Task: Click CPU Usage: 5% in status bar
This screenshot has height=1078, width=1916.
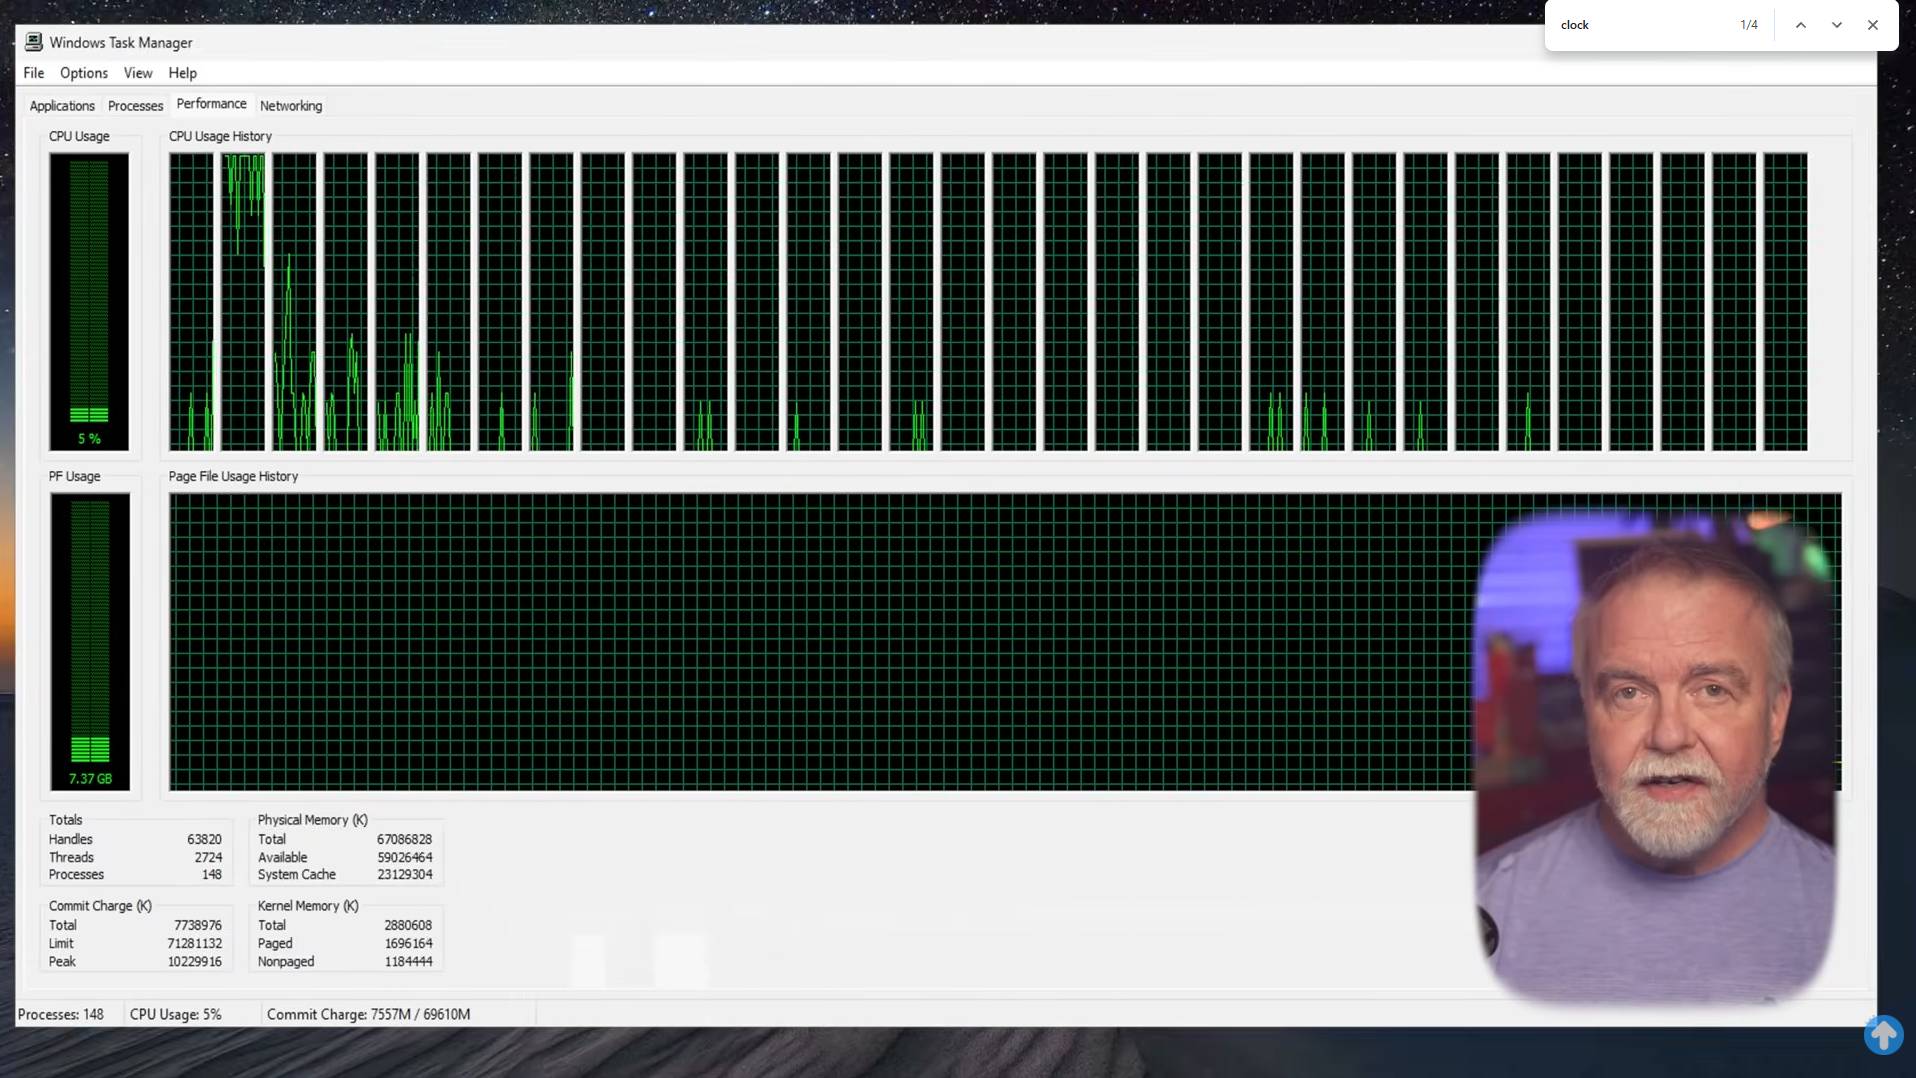Action: 176,1013
